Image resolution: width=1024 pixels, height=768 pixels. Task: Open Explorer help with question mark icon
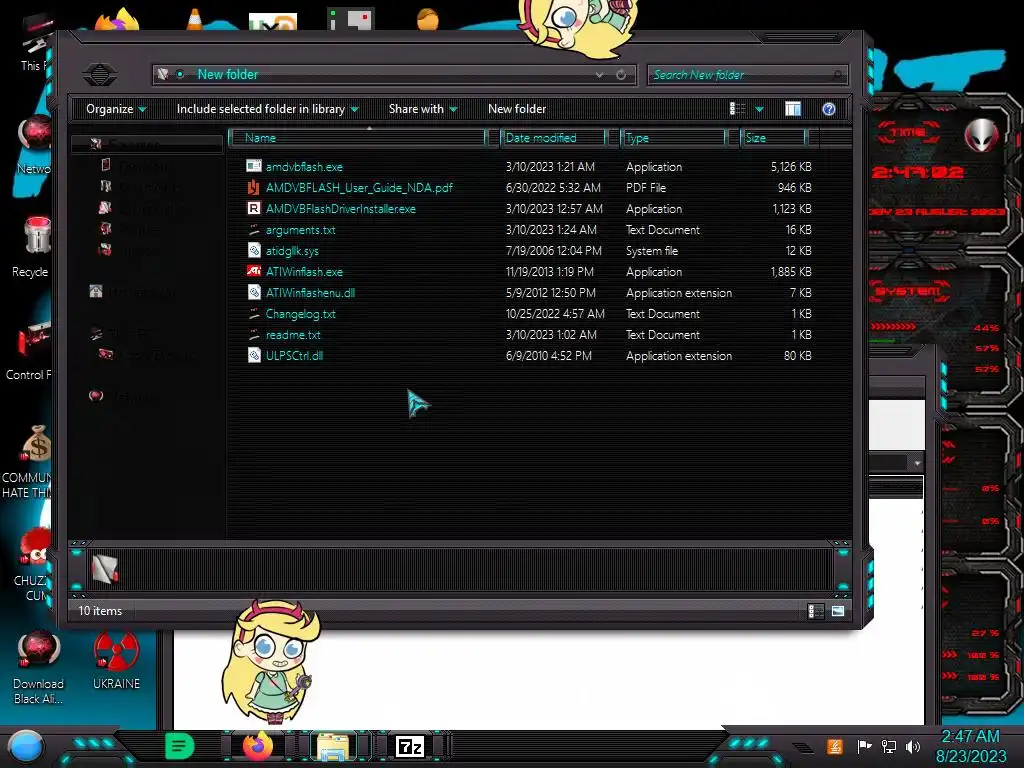tap(829, 109)
